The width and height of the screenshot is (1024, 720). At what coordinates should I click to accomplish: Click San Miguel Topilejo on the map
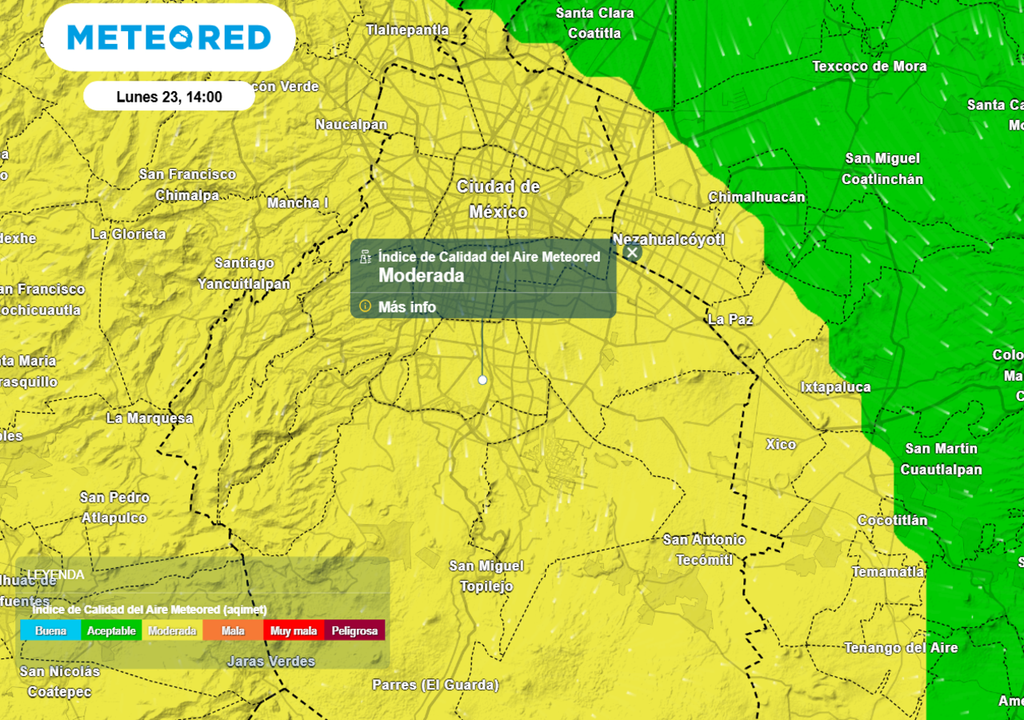[487, 576]
